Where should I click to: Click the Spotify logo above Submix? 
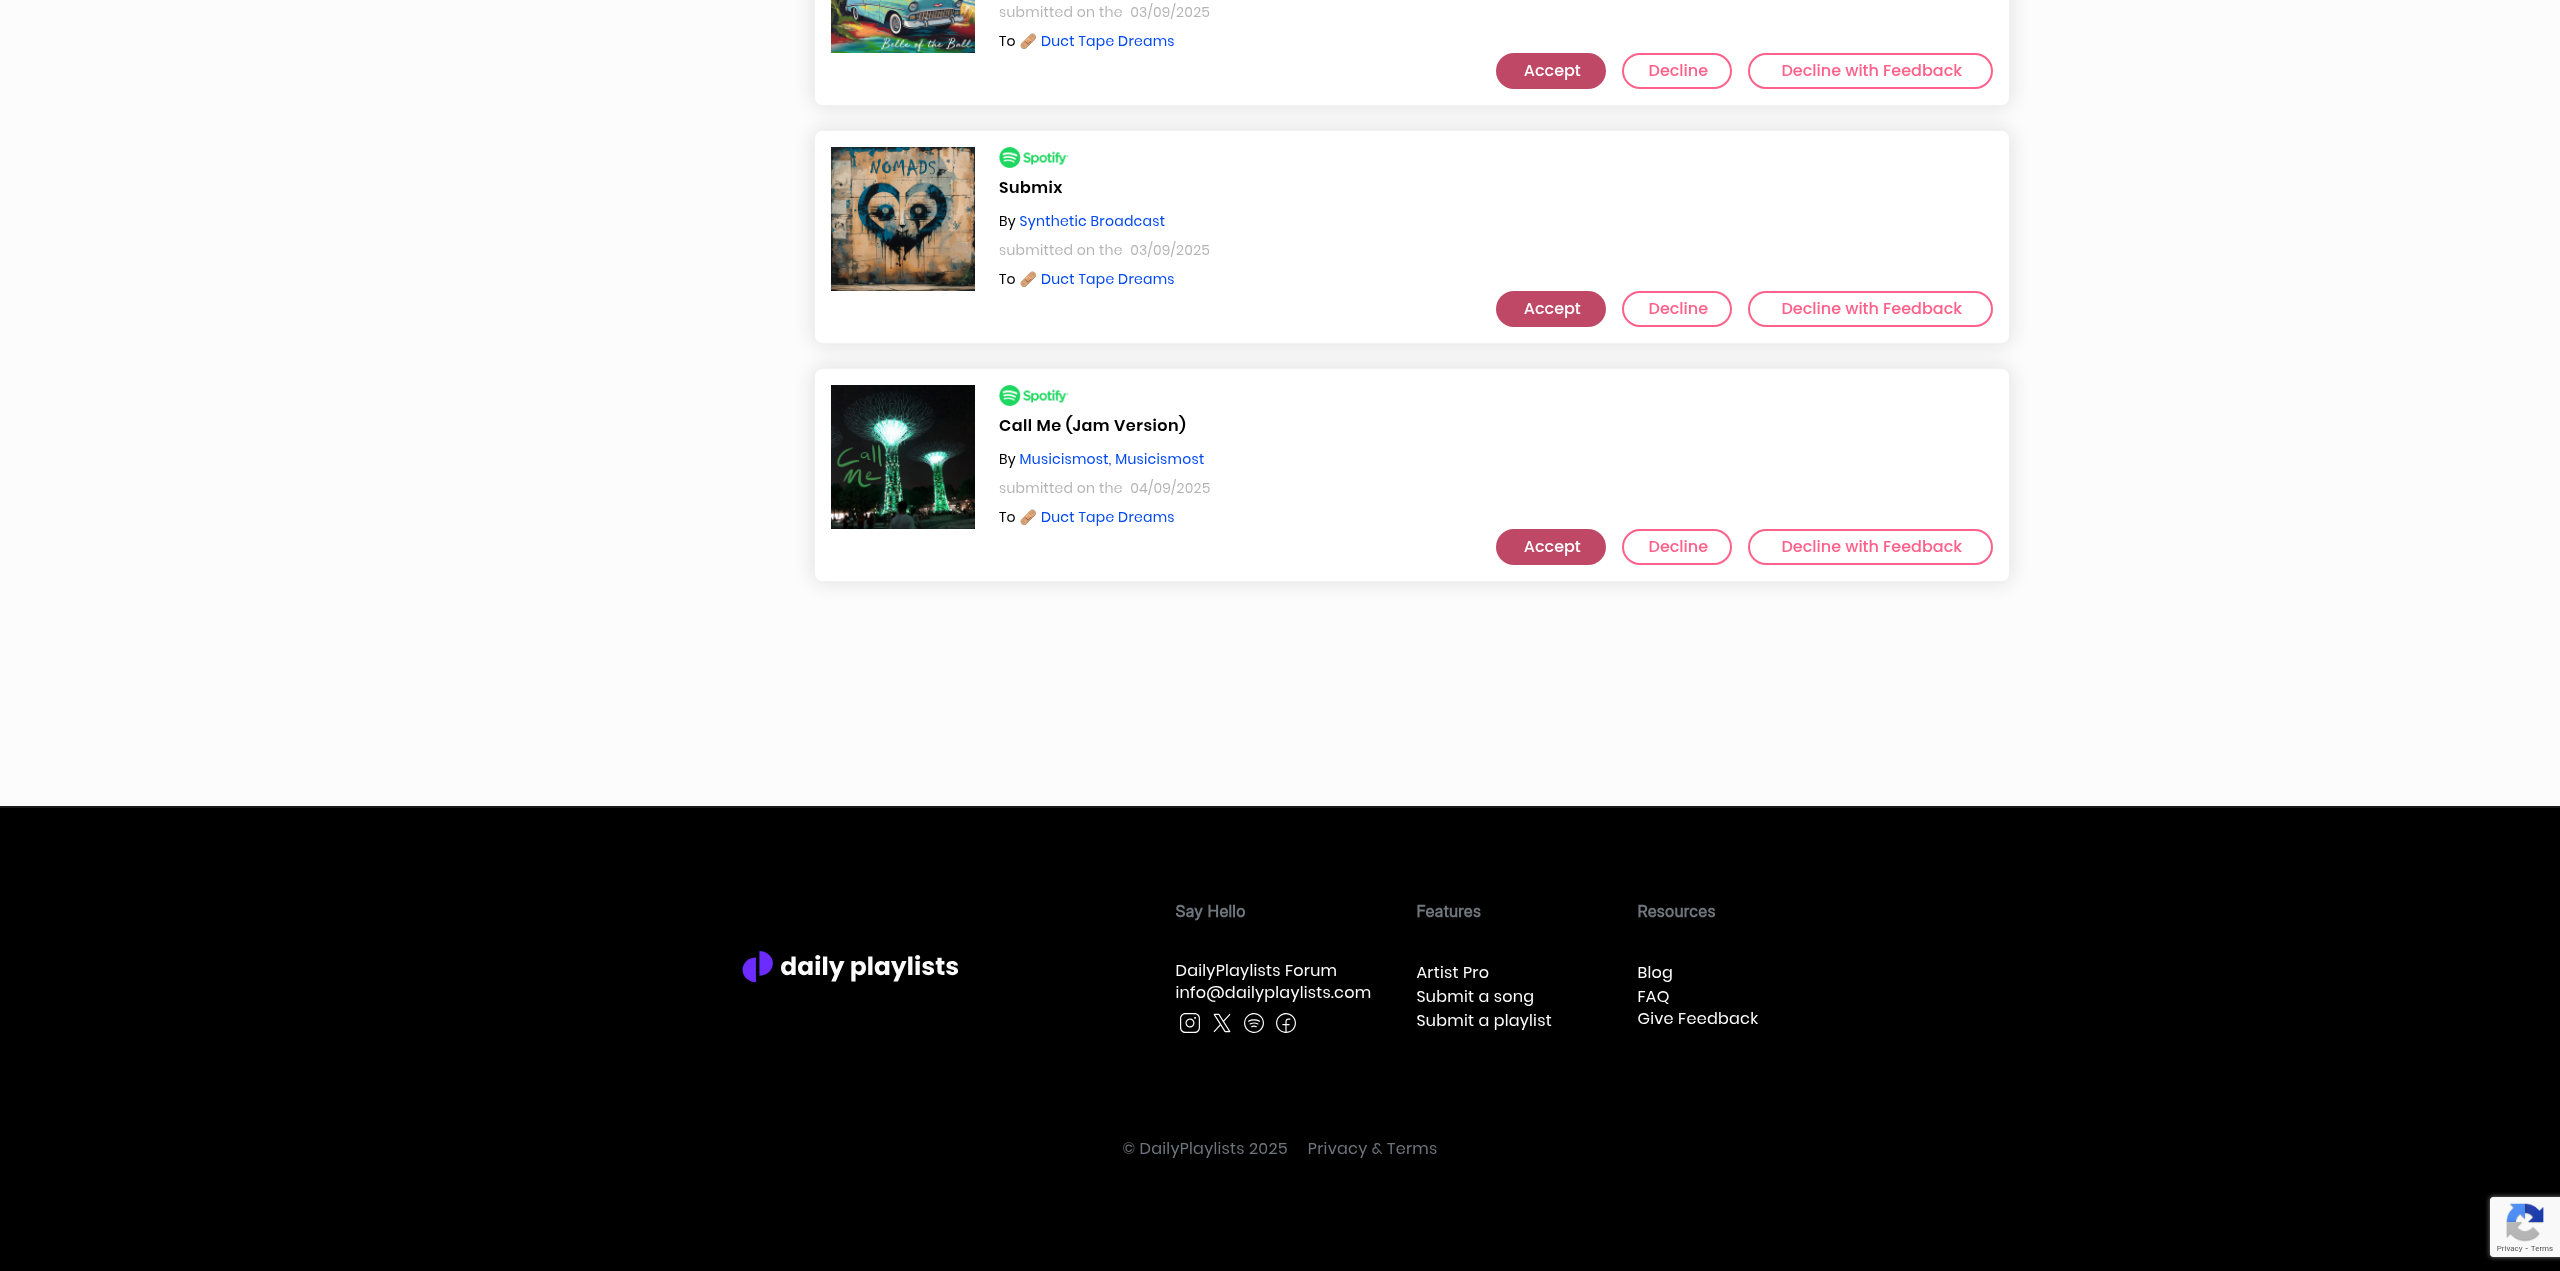click(1033, 158)
